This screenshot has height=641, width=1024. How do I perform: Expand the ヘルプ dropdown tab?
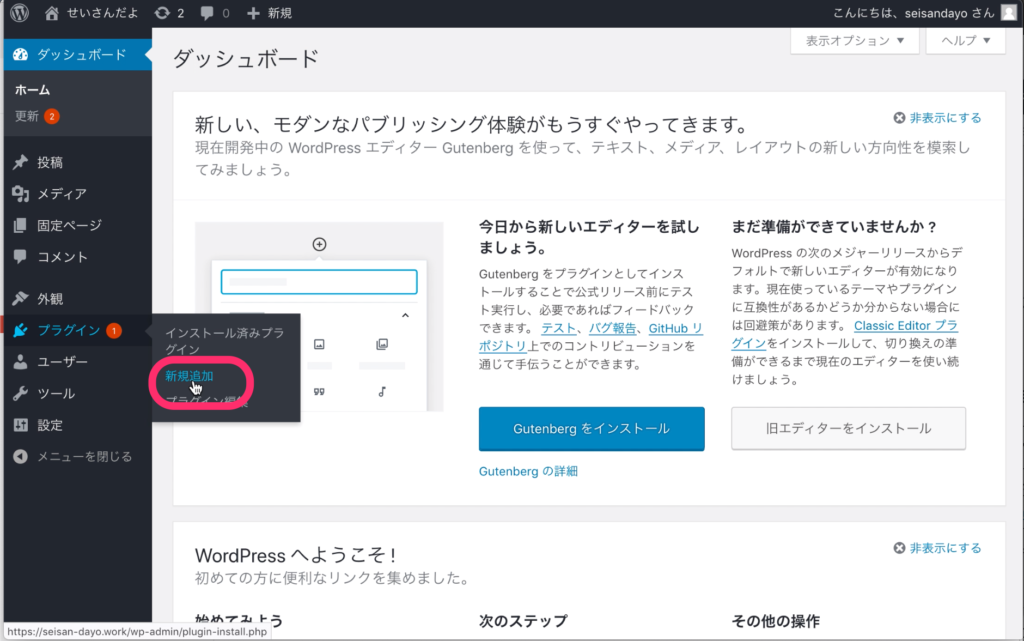(965, 41)
